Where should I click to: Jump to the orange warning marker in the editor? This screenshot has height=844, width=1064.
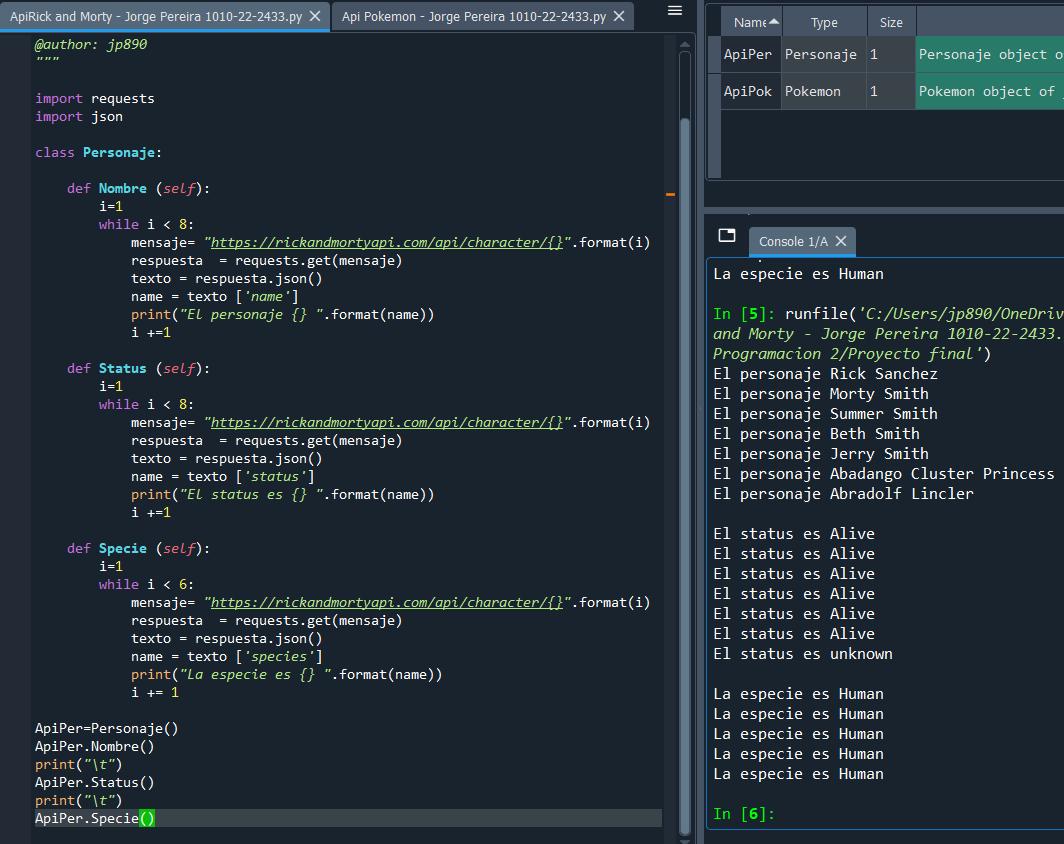670,194
